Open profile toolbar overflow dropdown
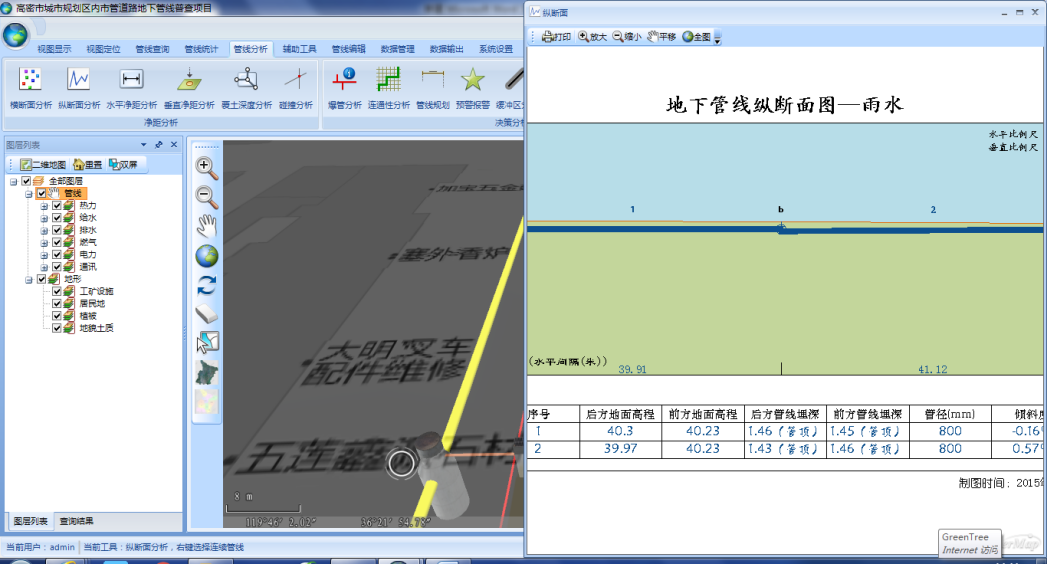This screenshot has height=564, width=1047. [x=718, y=38]
